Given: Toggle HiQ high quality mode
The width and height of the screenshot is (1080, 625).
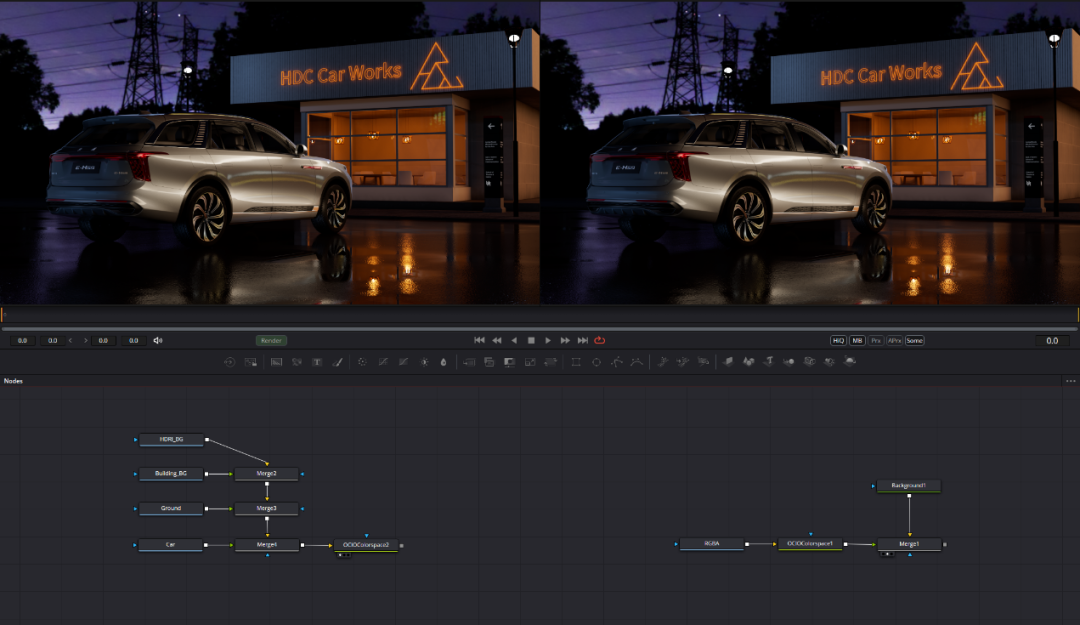Looking at the screenshot, I should click(x=838, y=340).
